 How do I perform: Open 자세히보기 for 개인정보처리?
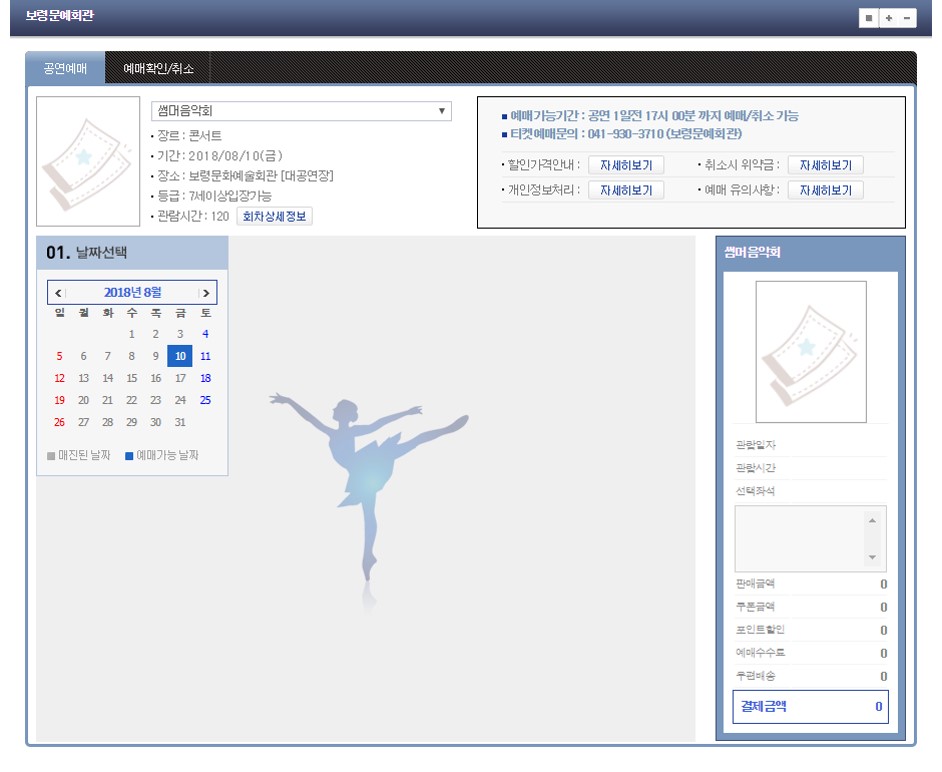(626, 190)
